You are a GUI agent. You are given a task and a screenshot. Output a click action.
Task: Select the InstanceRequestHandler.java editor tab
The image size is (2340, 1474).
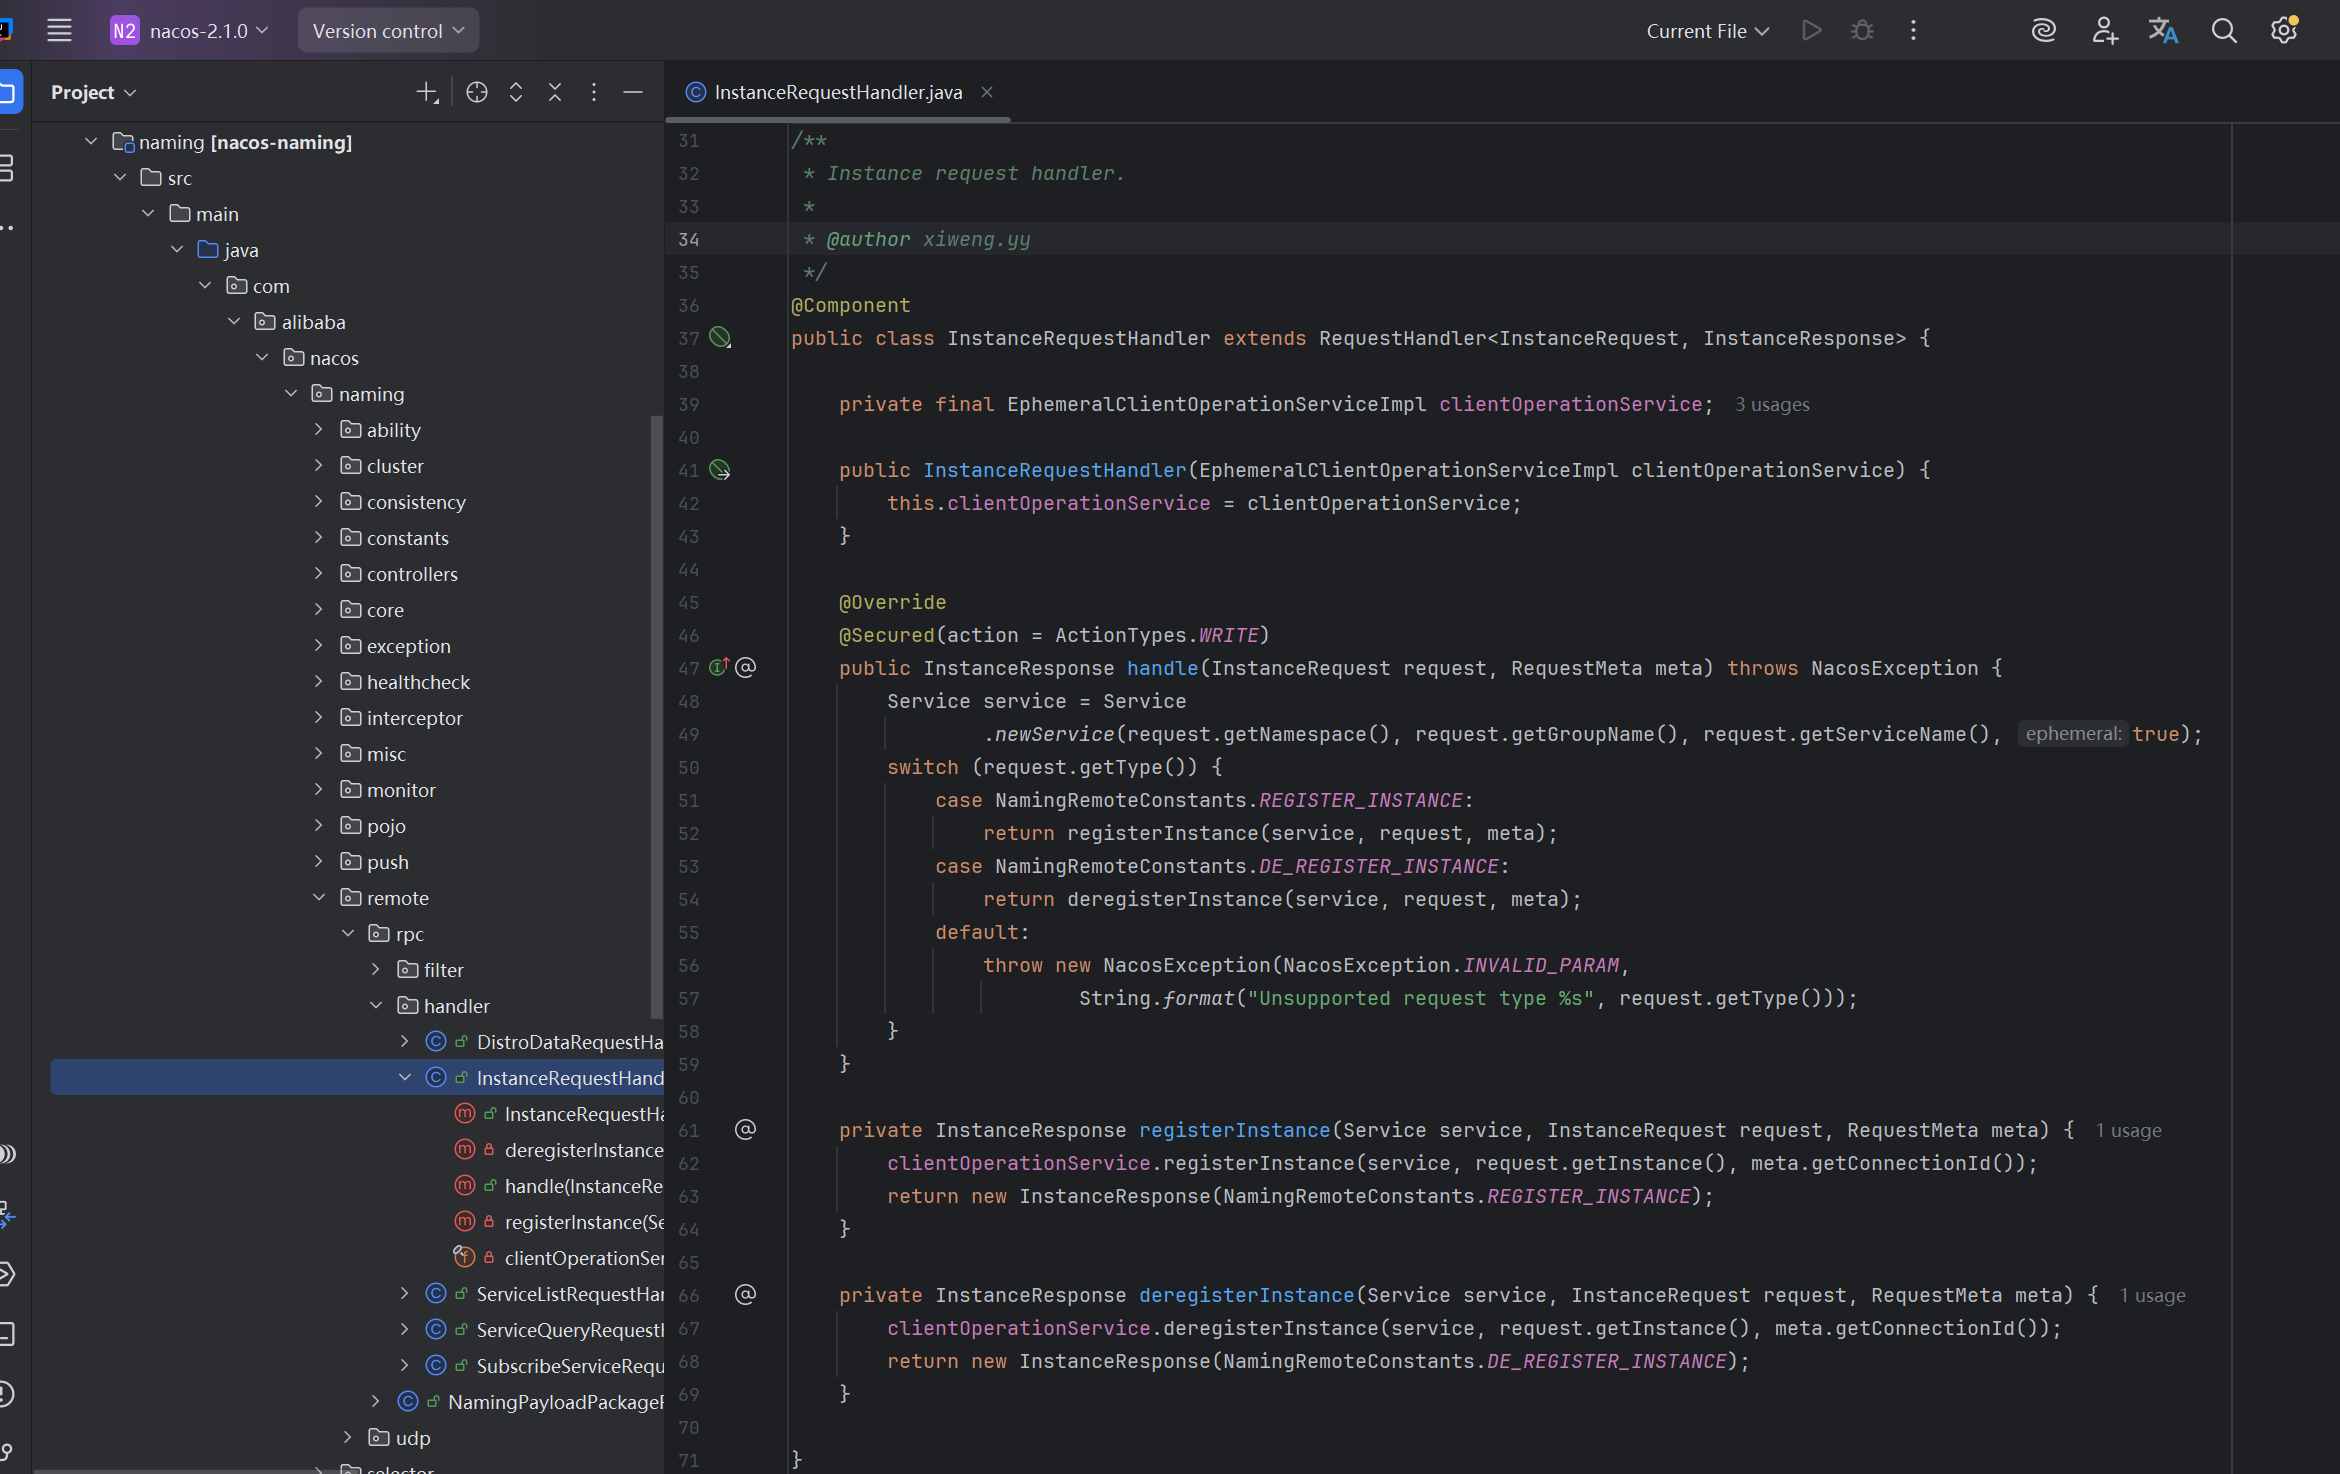(837, 92)
